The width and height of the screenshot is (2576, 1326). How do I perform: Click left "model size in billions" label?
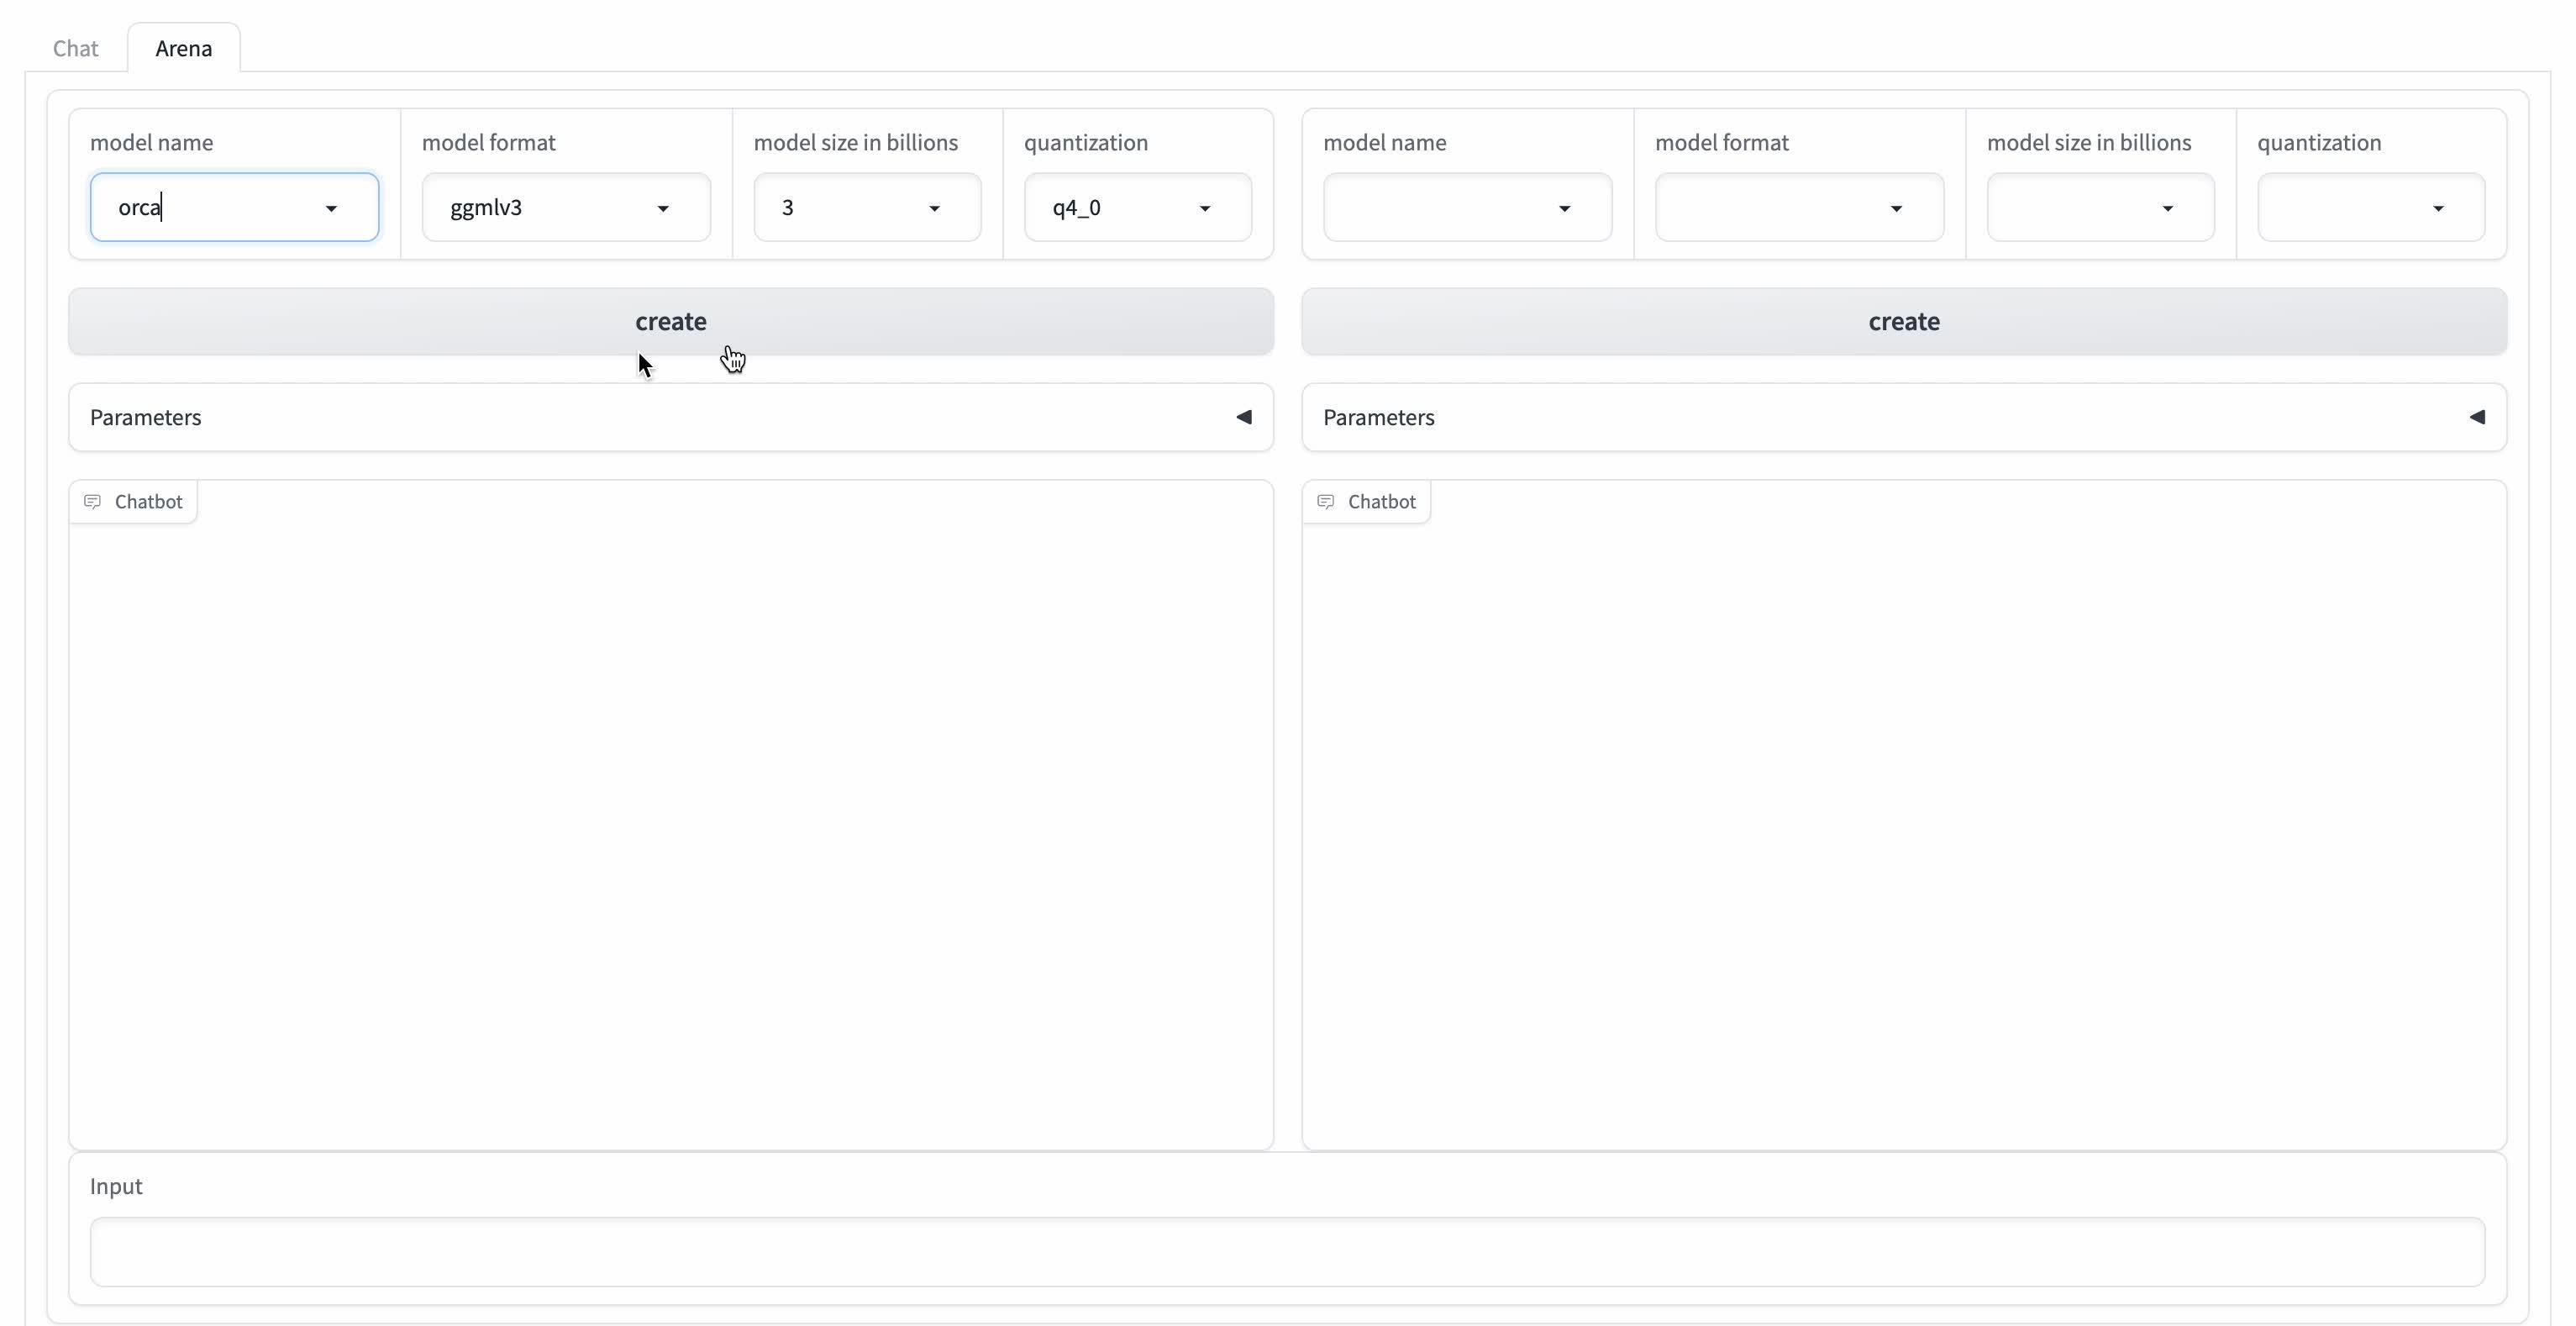pos(855,142)
